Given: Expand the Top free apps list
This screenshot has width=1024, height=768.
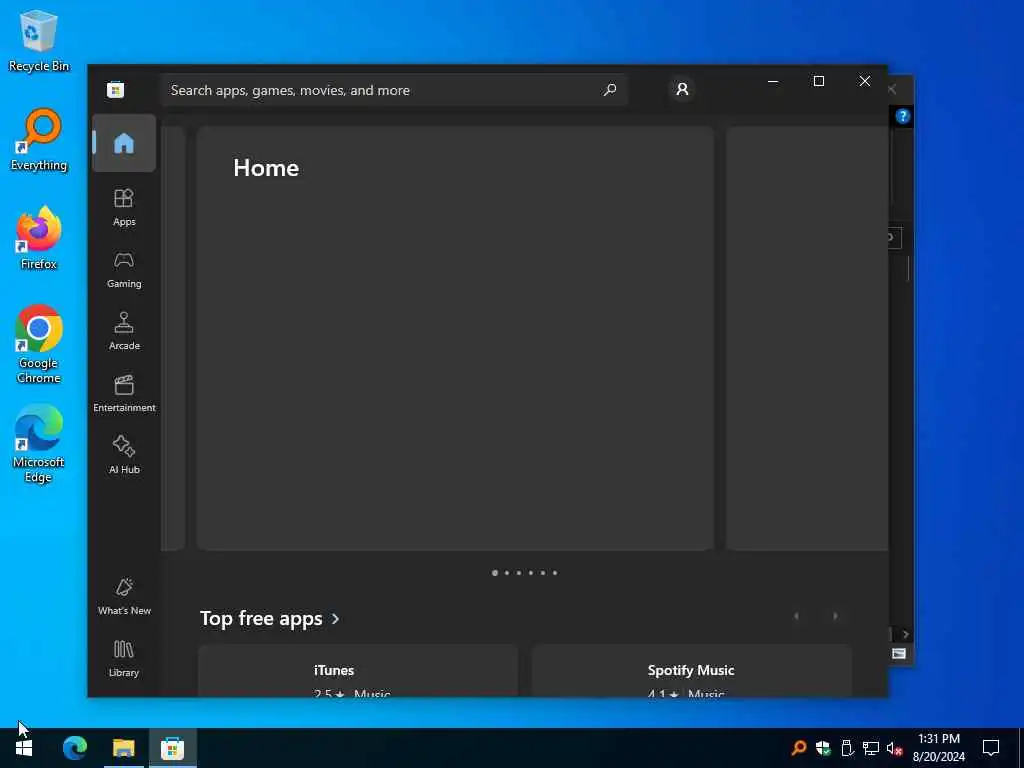Looking at the screenshot, I should point(270,618).
